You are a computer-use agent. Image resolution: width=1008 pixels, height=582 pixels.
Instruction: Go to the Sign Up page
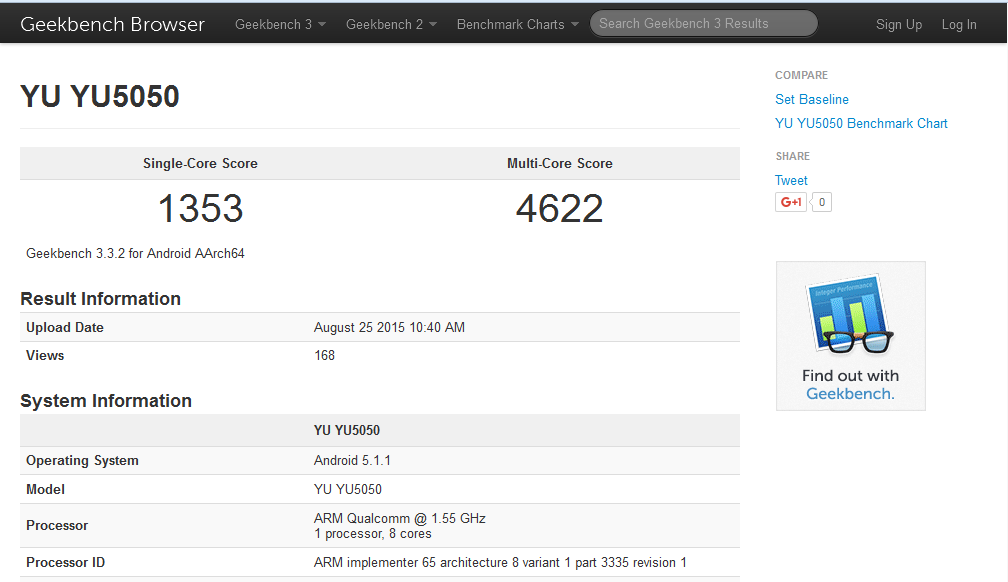pyautogui.click(x=899, y=24)
